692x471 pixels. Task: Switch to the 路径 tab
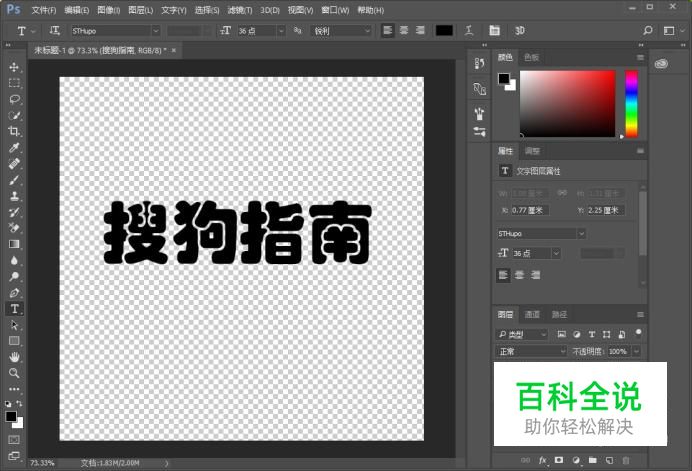pyautogui.click(x=559, y=314)
